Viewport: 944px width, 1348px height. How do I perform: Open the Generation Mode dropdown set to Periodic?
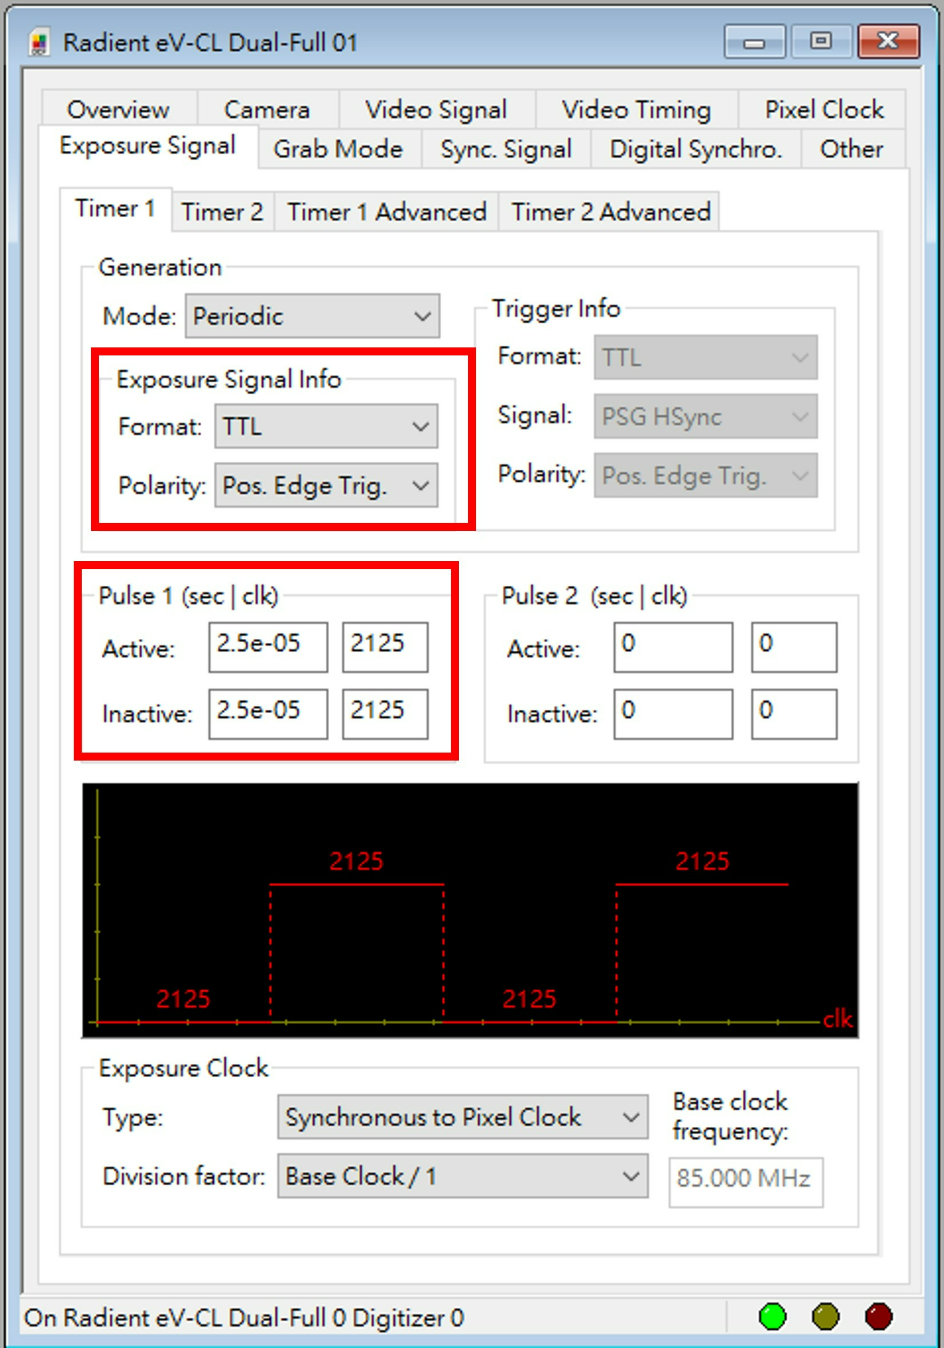pos(312,316)
